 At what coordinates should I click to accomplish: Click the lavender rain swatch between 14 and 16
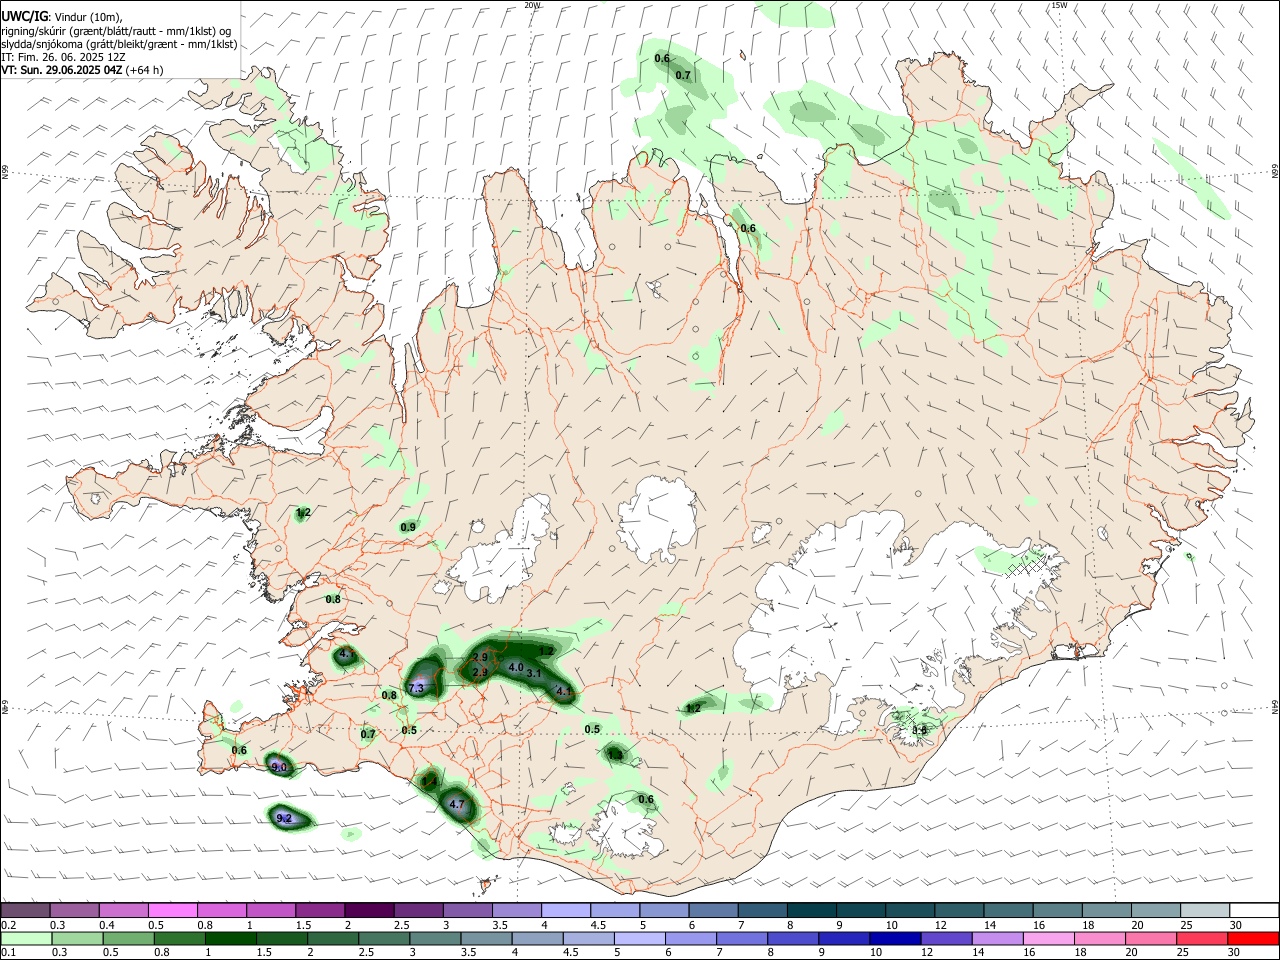pos(996,938)
